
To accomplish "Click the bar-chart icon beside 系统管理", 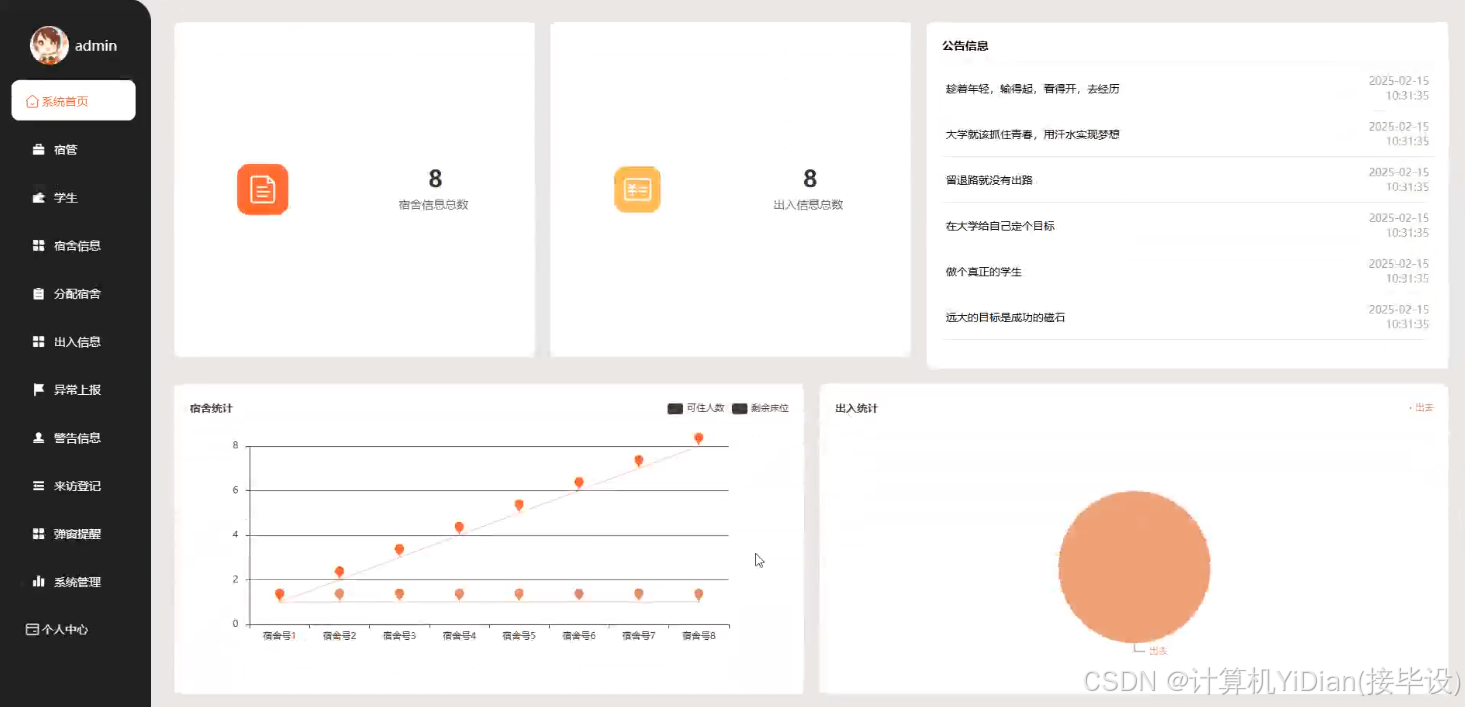I will (x=39, y=581).
